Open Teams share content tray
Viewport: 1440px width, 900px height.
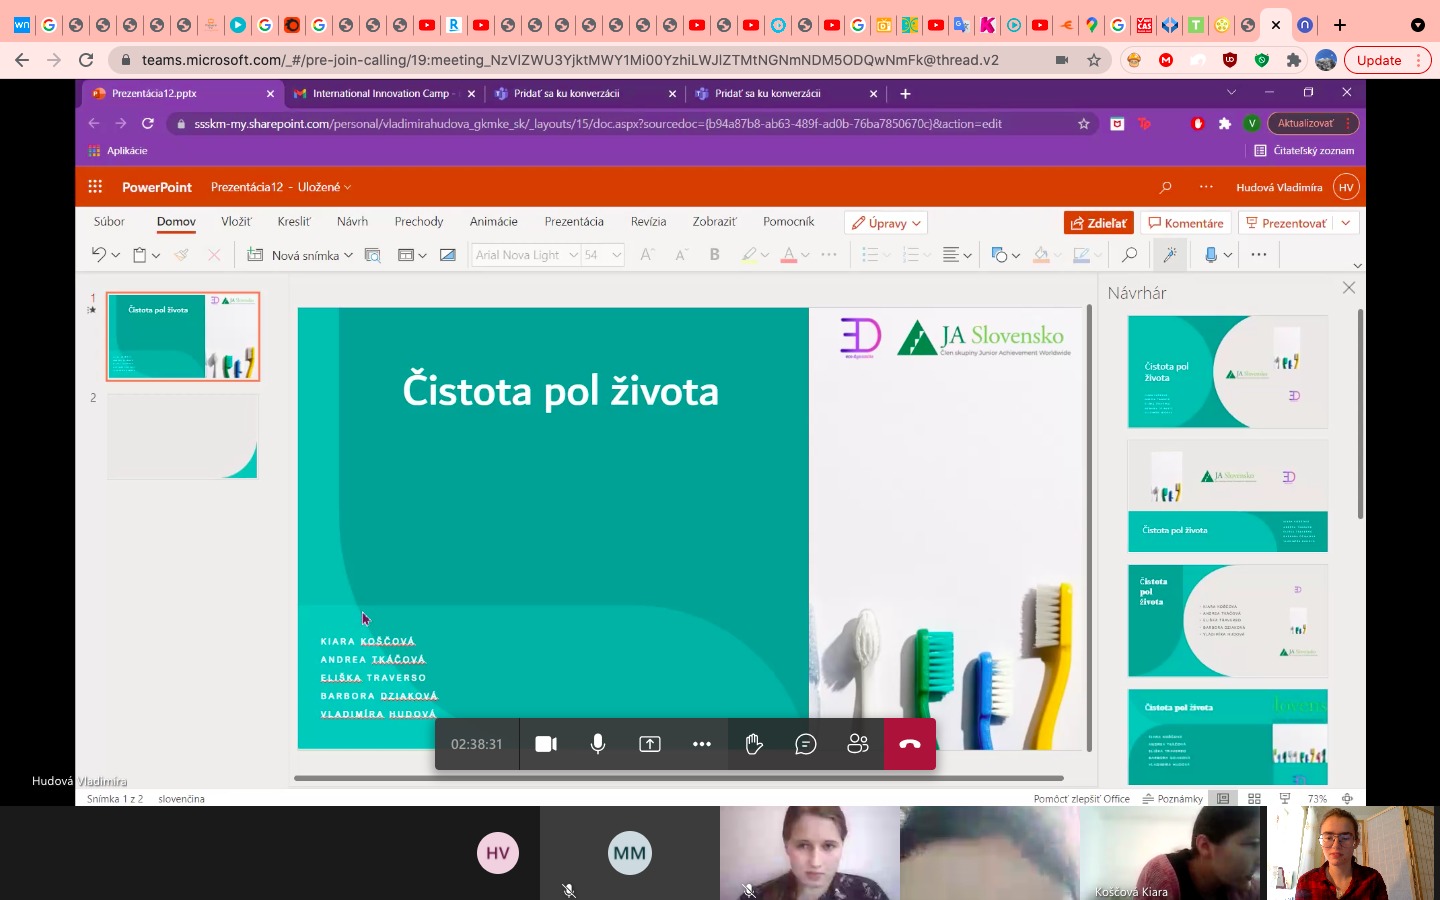(x=650, y=744)
